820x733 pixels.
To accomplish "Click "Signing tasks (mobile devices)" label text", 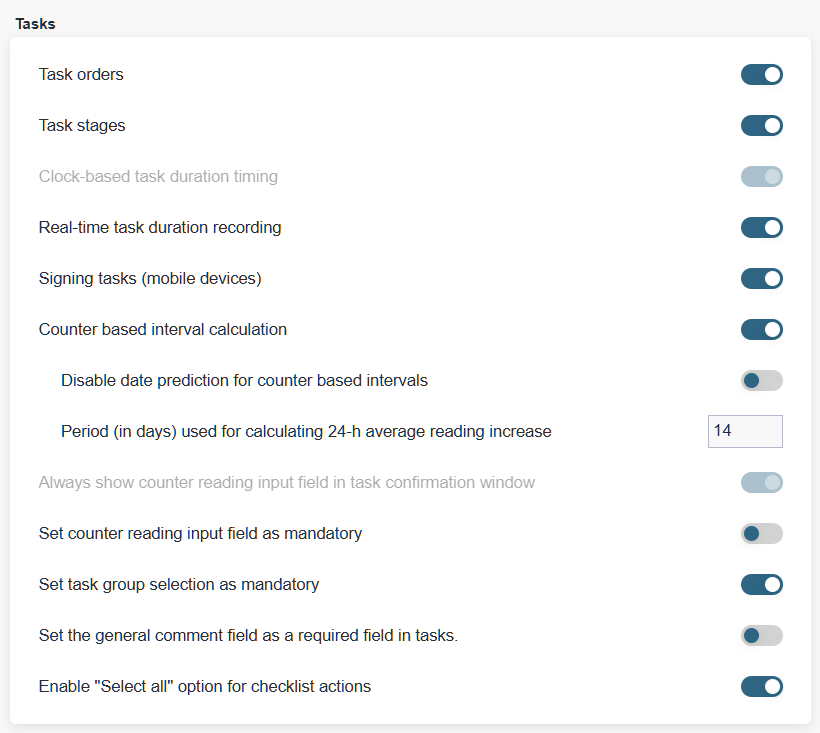I will coord(150,278).
